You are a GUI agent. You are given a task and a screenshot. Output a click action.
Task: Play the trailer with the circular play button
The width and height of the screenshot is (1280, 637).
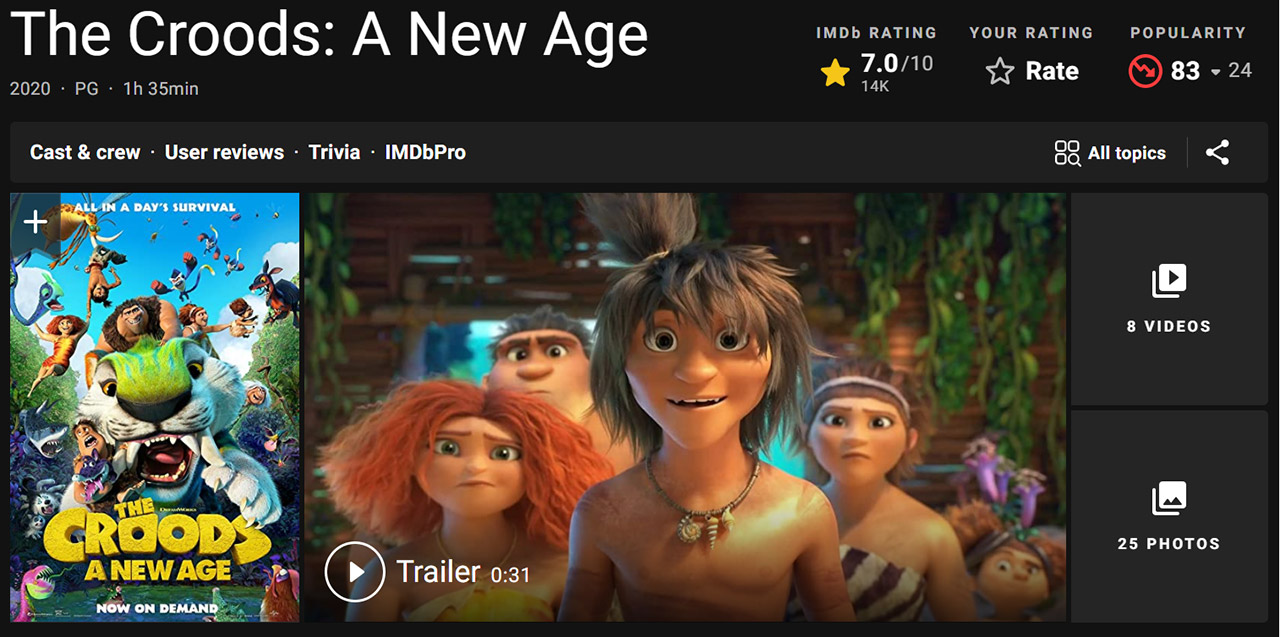tap(355, 572)
